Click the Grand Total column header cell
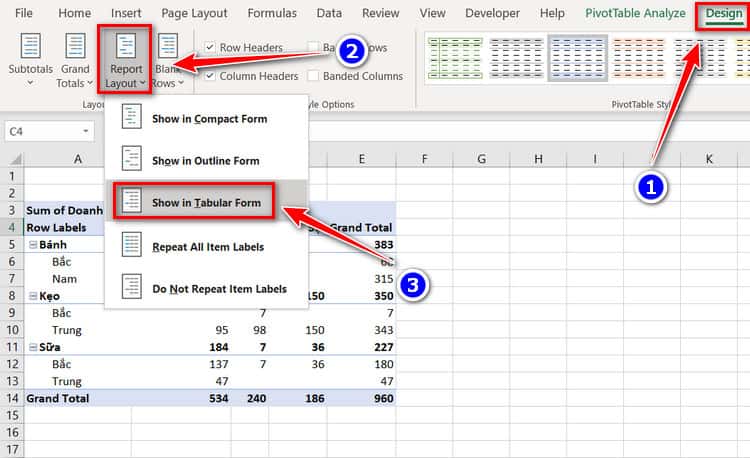 (x=361, y=228)
